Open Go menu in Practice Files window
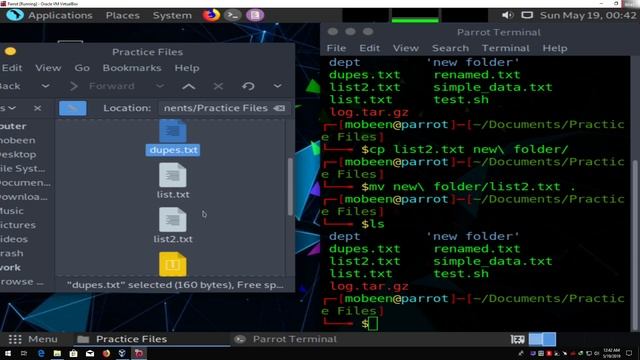The image size is (640, 360). pyautogui.click(x=82, y=68)
